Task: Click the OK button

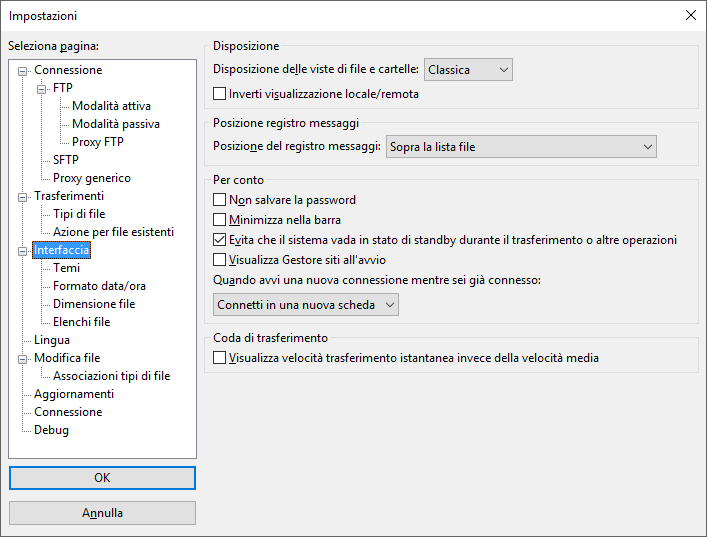Action: pos(102,478)
